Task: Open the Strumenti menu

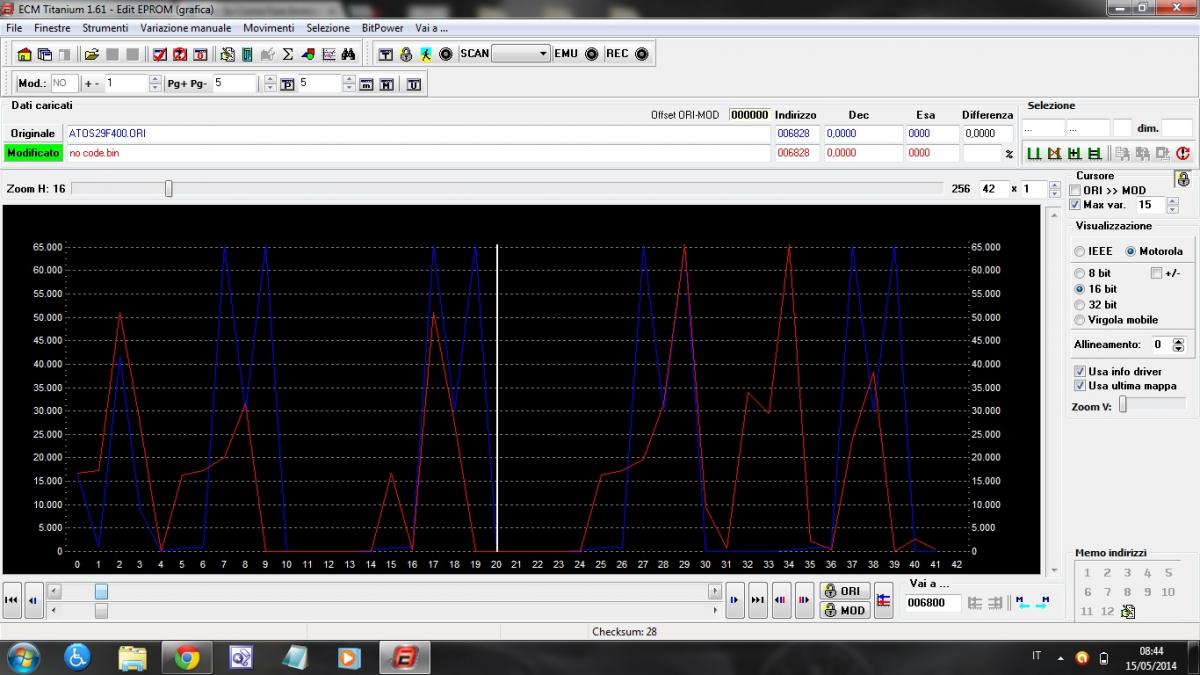Action: (x=105, y=28)
